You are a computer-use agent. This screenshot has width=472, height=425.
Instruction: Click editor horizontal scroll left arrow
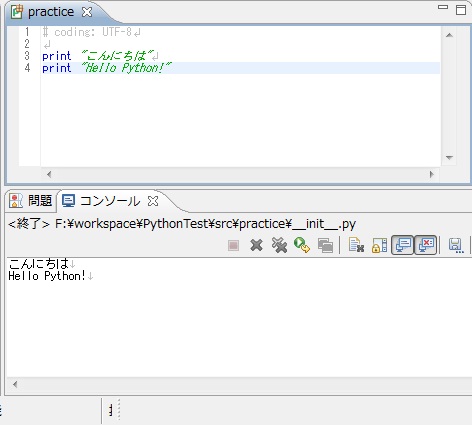click(x=49, y=174)
